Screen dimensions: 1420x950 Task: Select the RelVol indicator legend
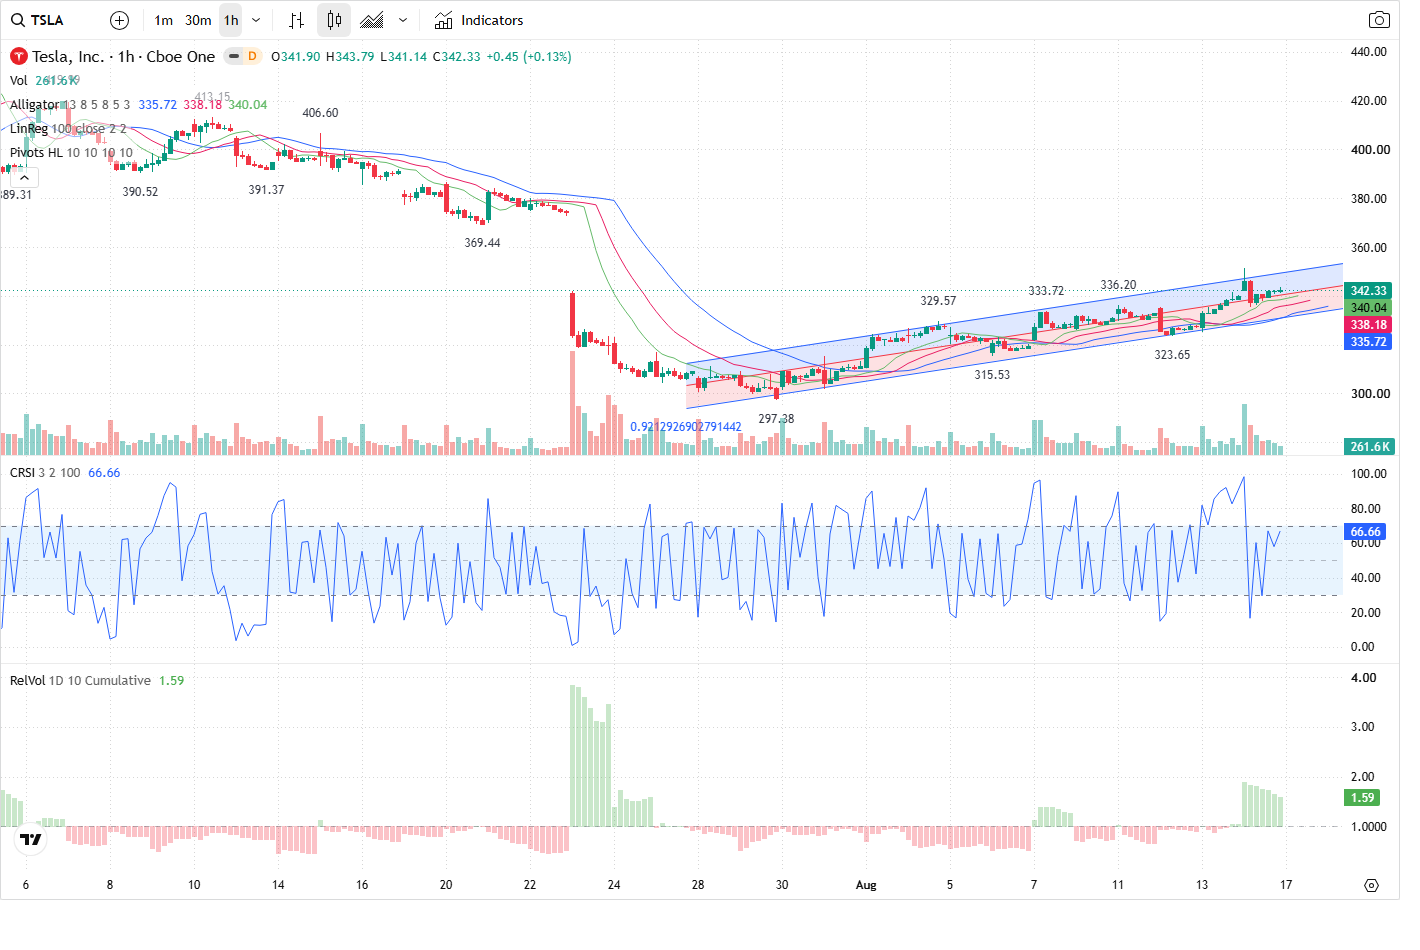pos(28,681)
